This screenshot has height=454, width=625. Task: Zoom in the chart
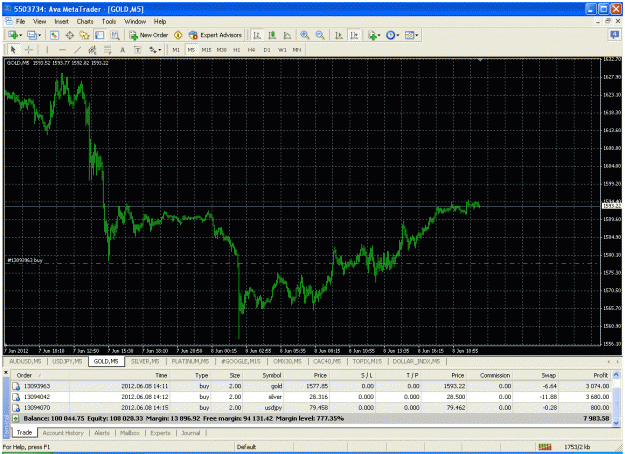[305, 35]
